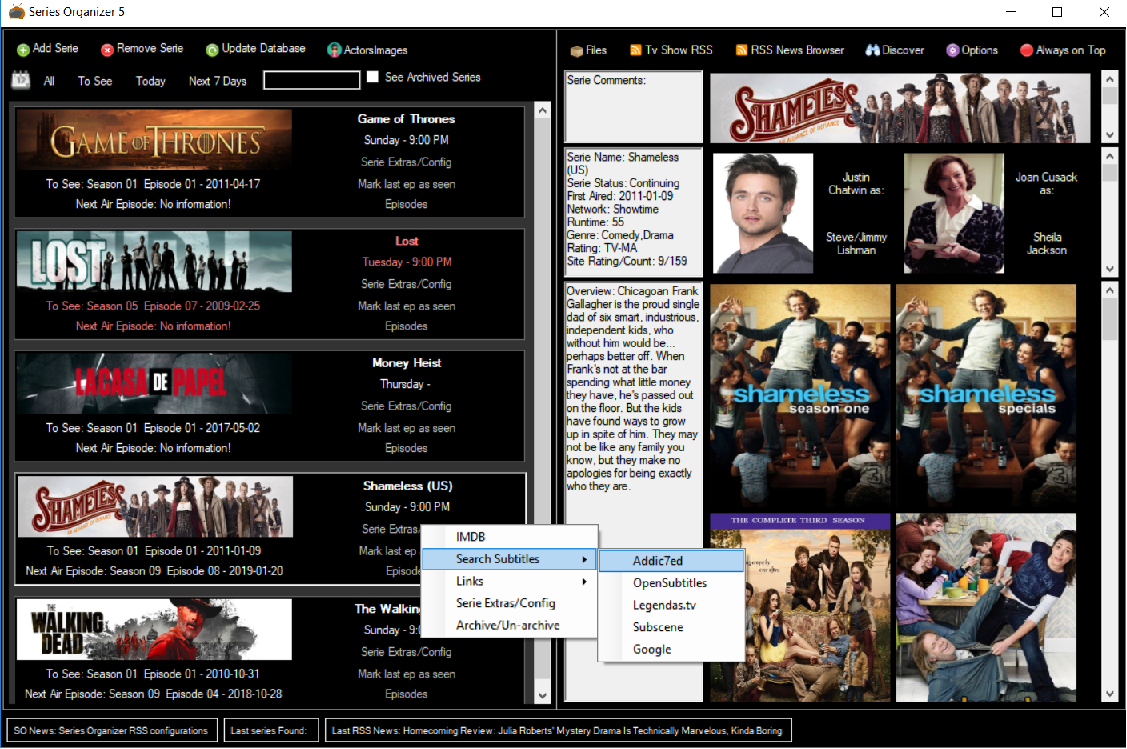Click the Shameless banner in series list
1127x749 pixels.
[x=155, y=506]
